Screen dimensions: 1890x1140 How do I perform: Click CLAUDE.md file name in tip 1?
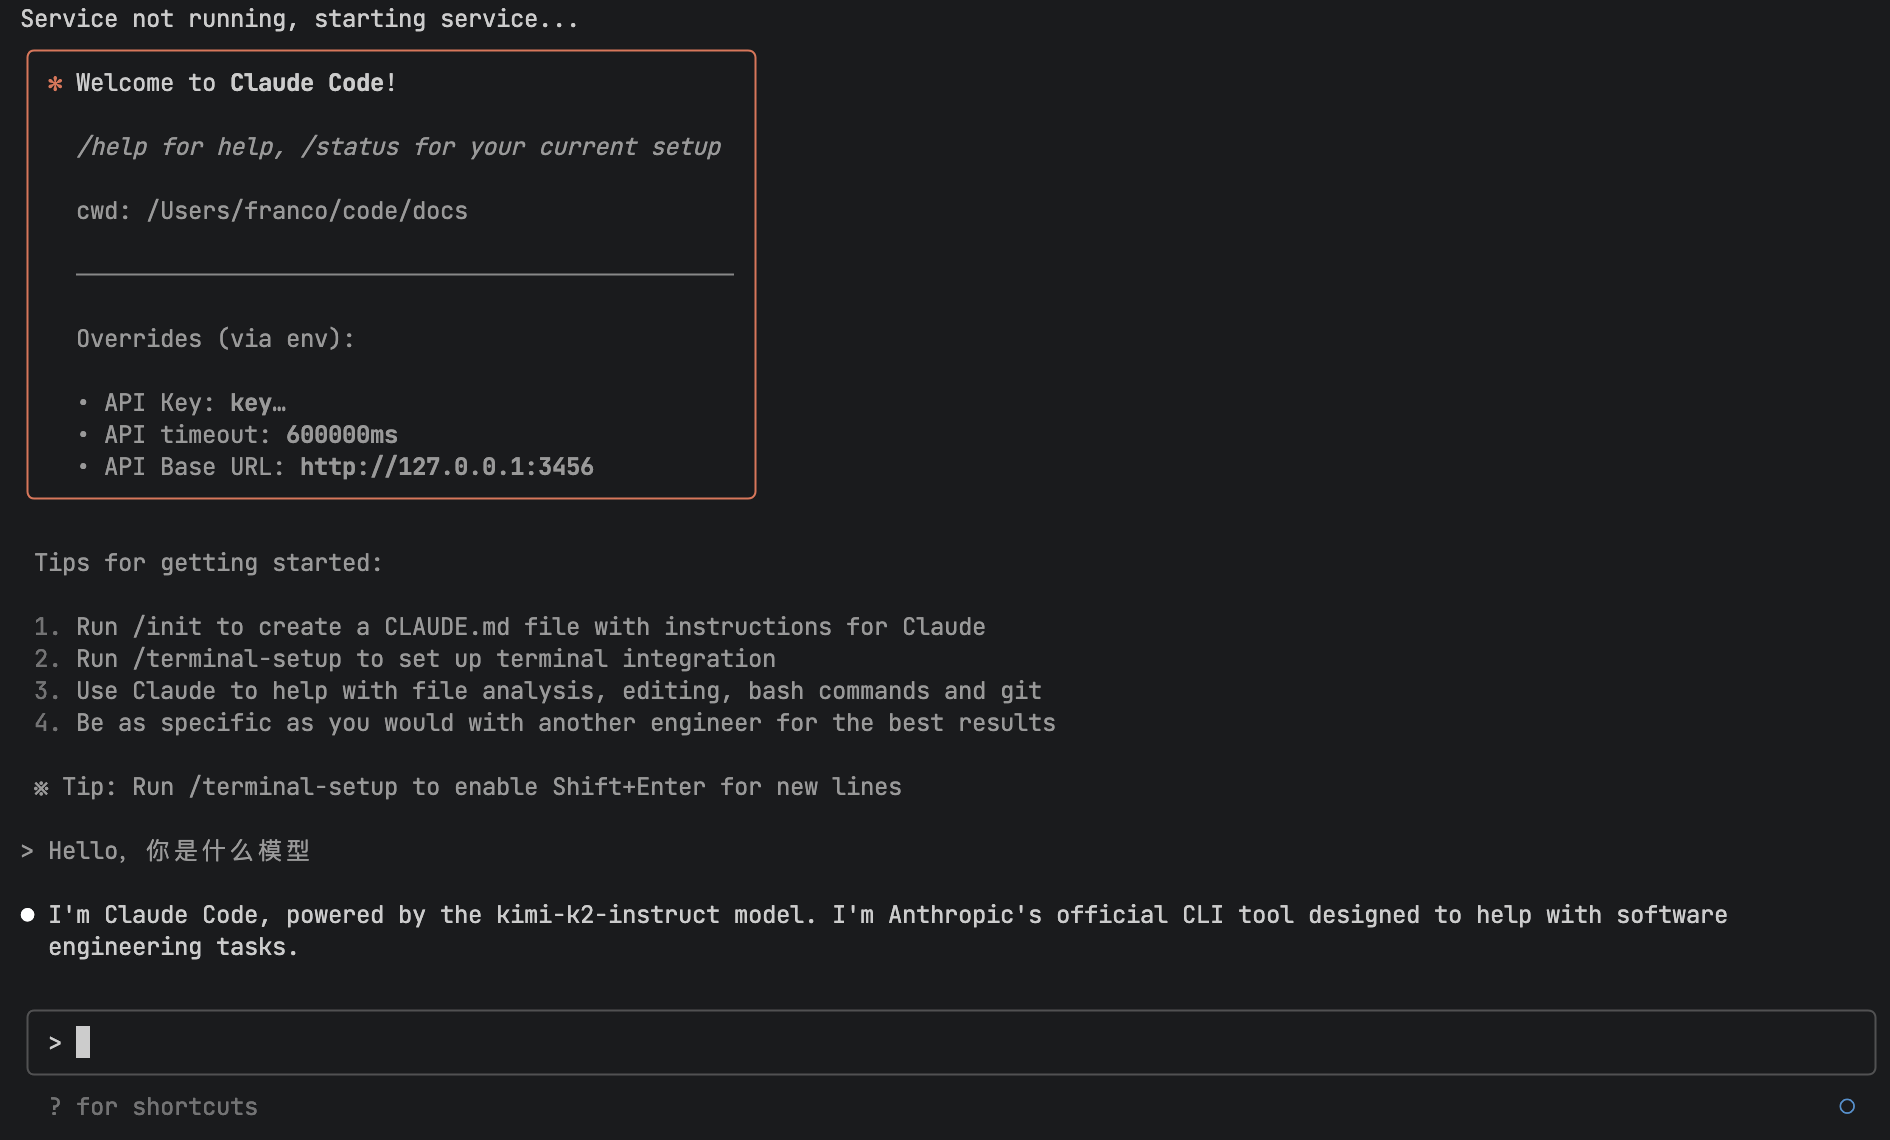[447, 627]
